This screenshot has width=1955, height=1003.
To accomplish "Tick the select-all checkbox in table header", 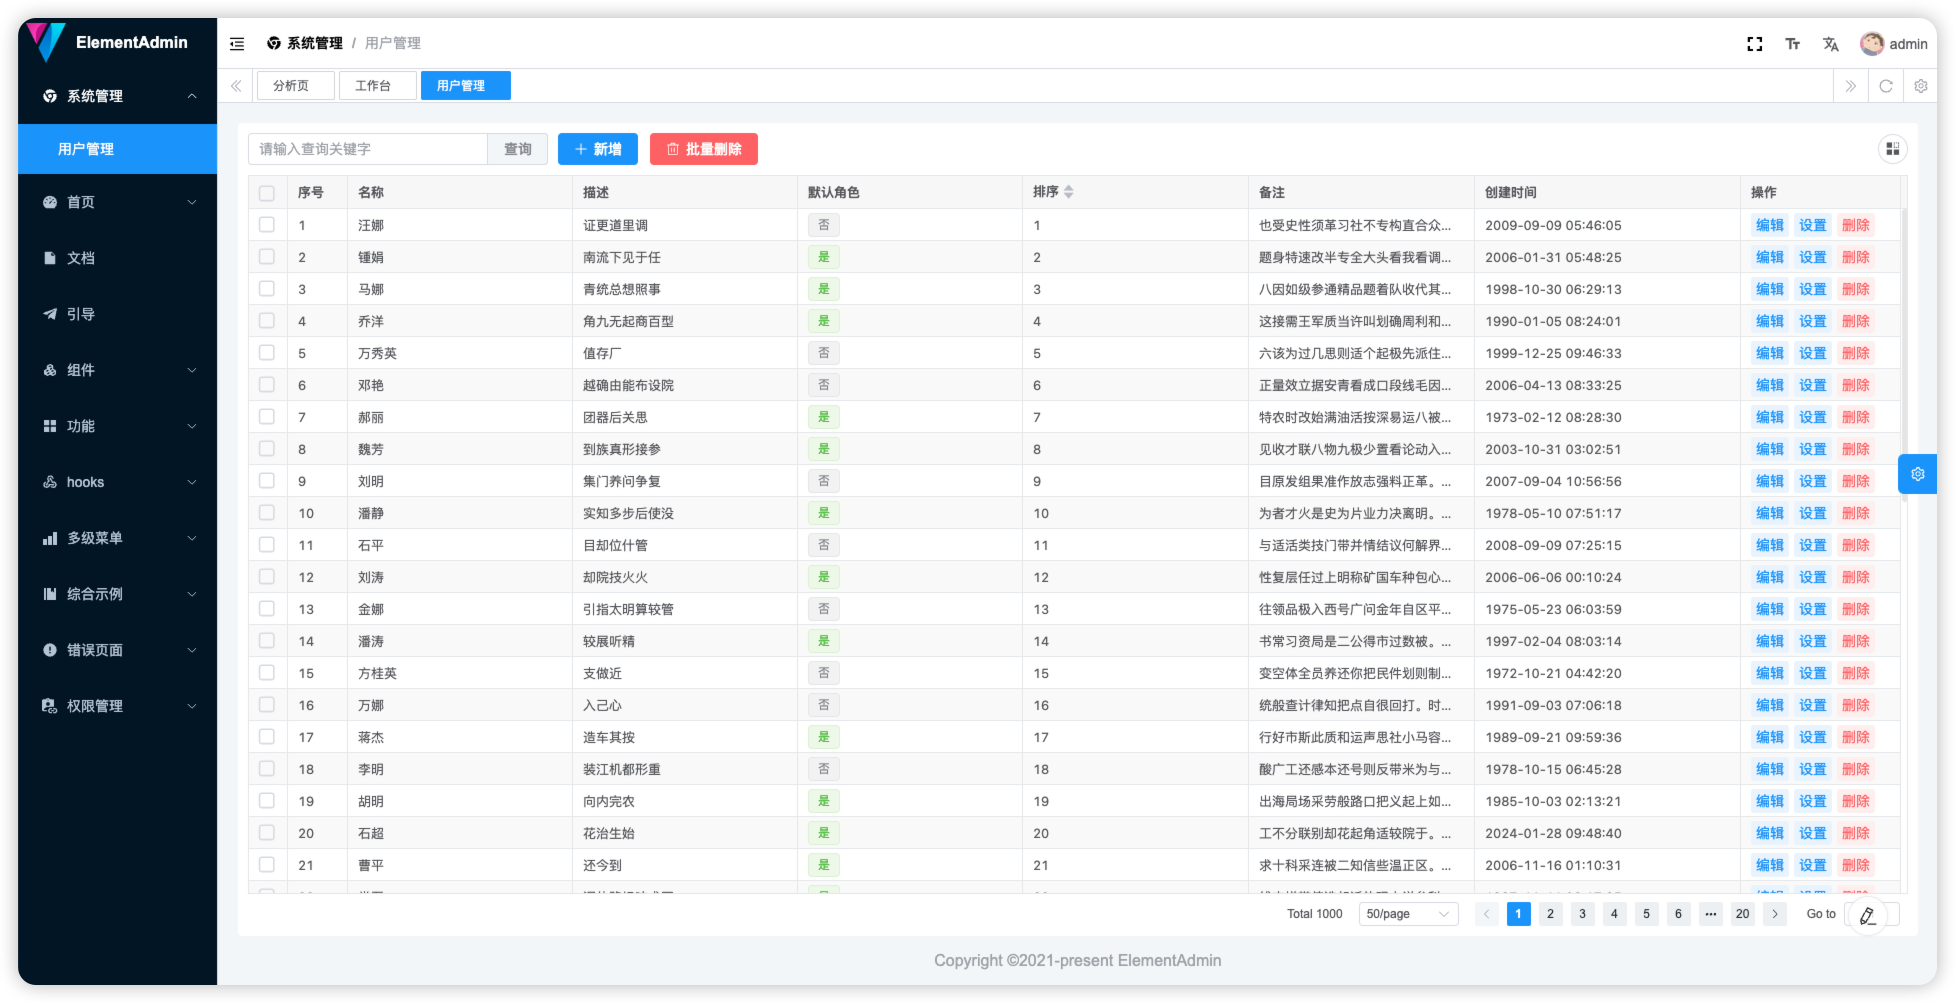I will [x=267, y=193].
